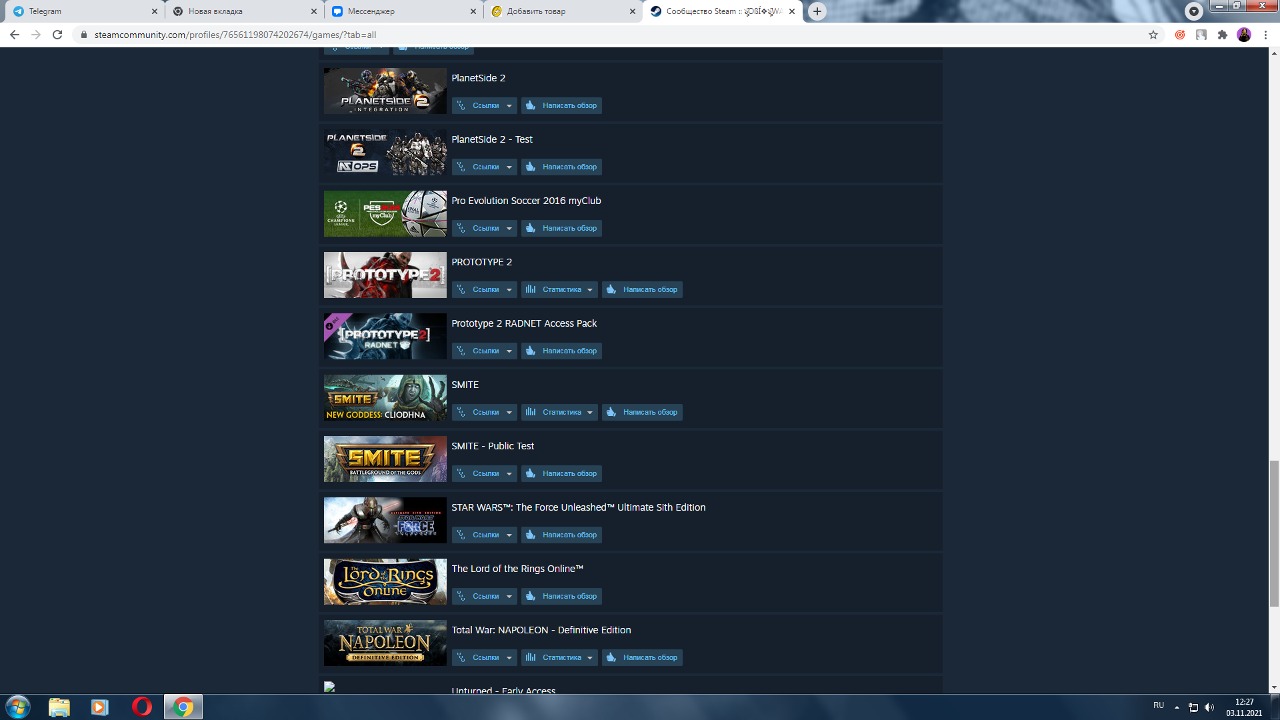Switch to the Telegram browser tab
This screenshot has height=720, width=1280.
click(82, 11)
